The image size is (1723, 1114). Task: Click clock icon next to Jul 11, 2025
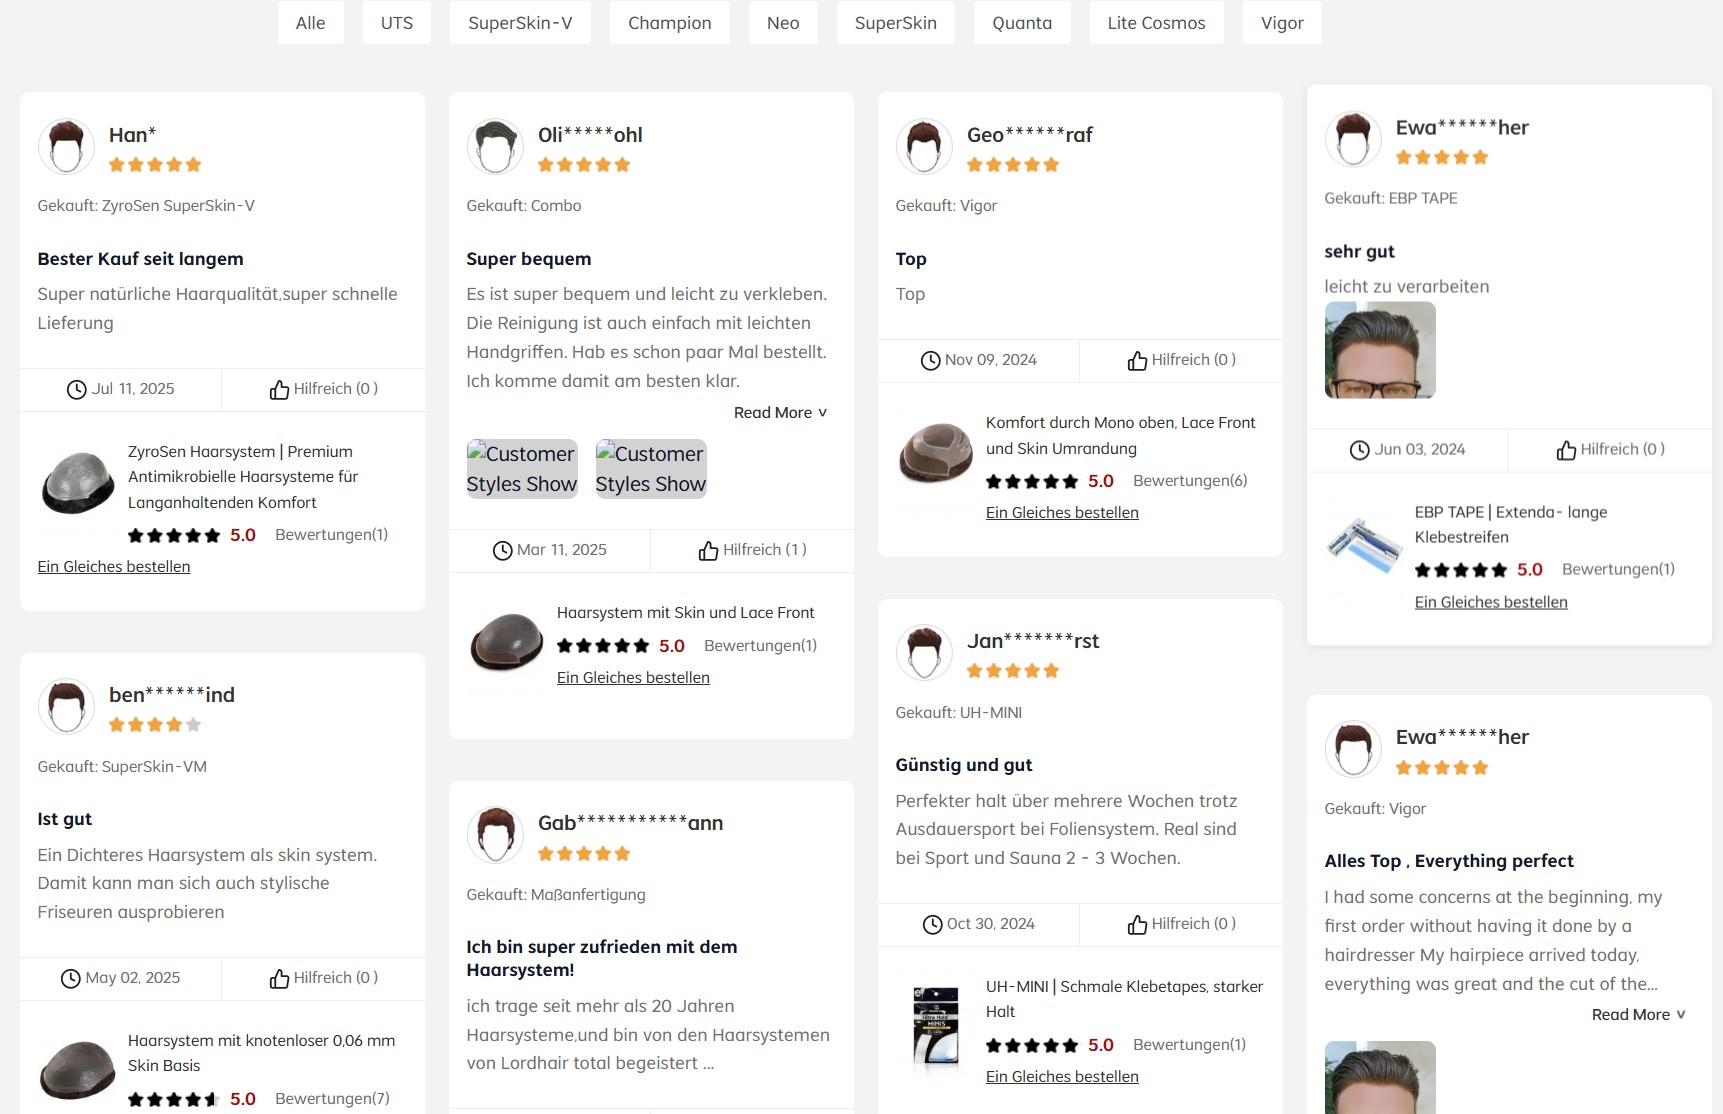click(x=76, y=390)
